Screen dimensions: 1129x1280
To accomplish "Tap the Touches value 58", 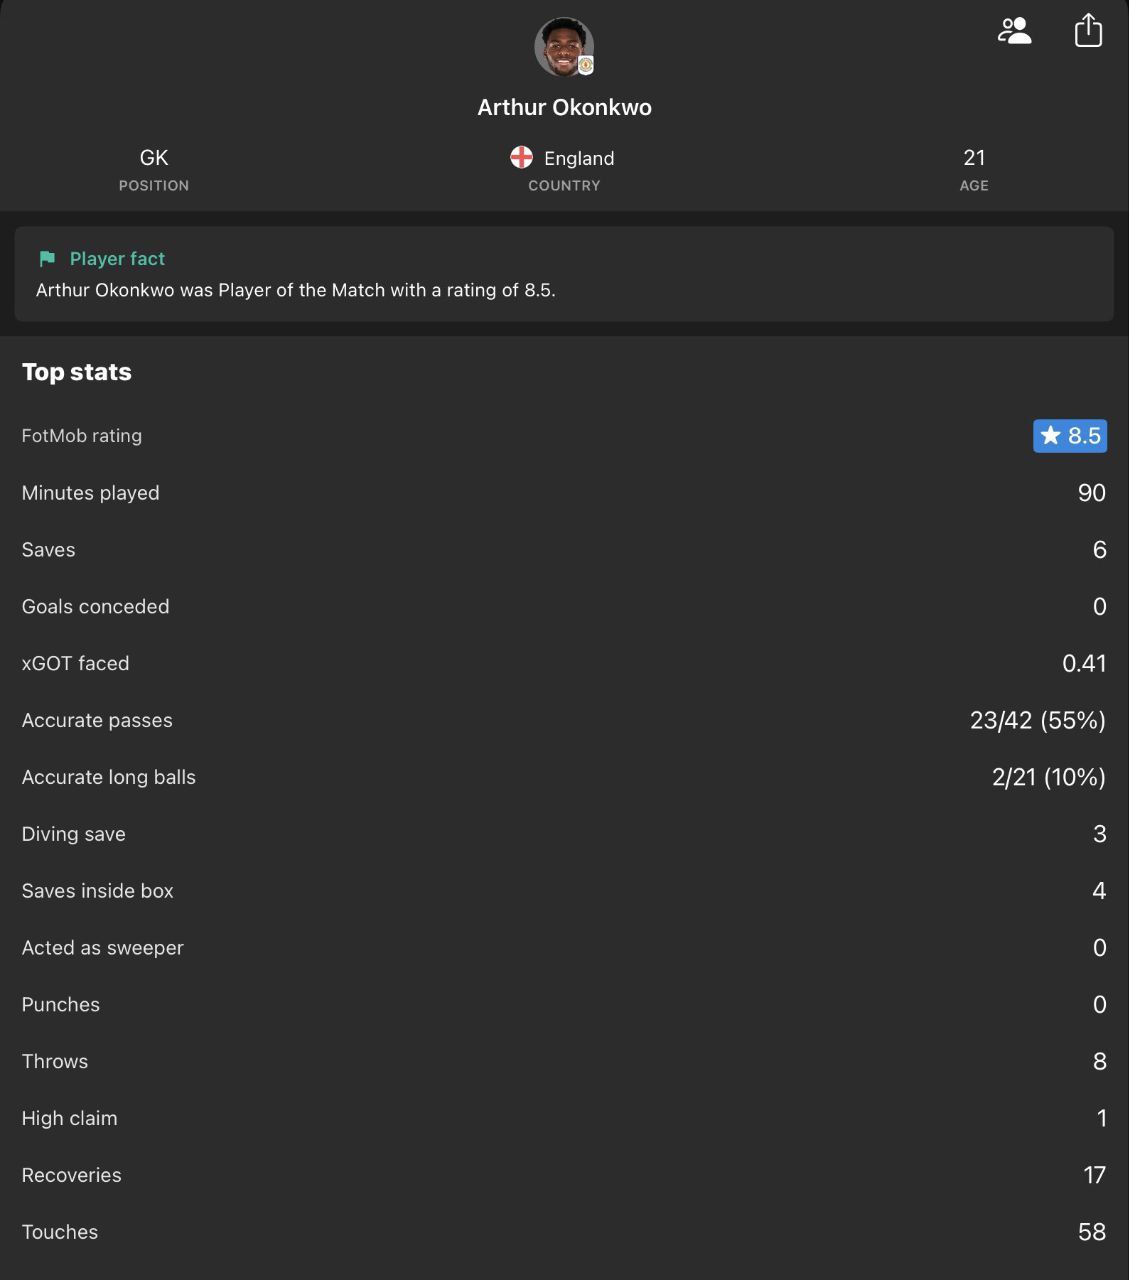I will tap(1091, 1232).
